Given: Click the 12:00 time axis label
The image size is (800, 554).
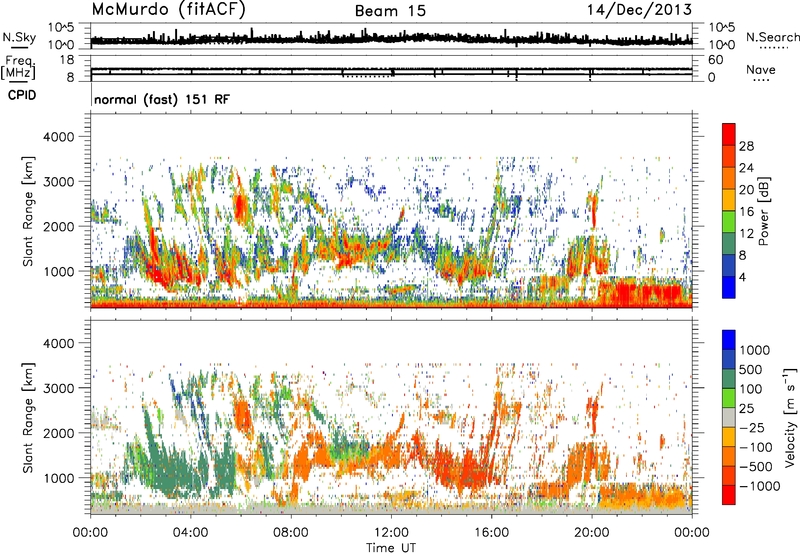Looking at the screenshot, I should 391,533.
